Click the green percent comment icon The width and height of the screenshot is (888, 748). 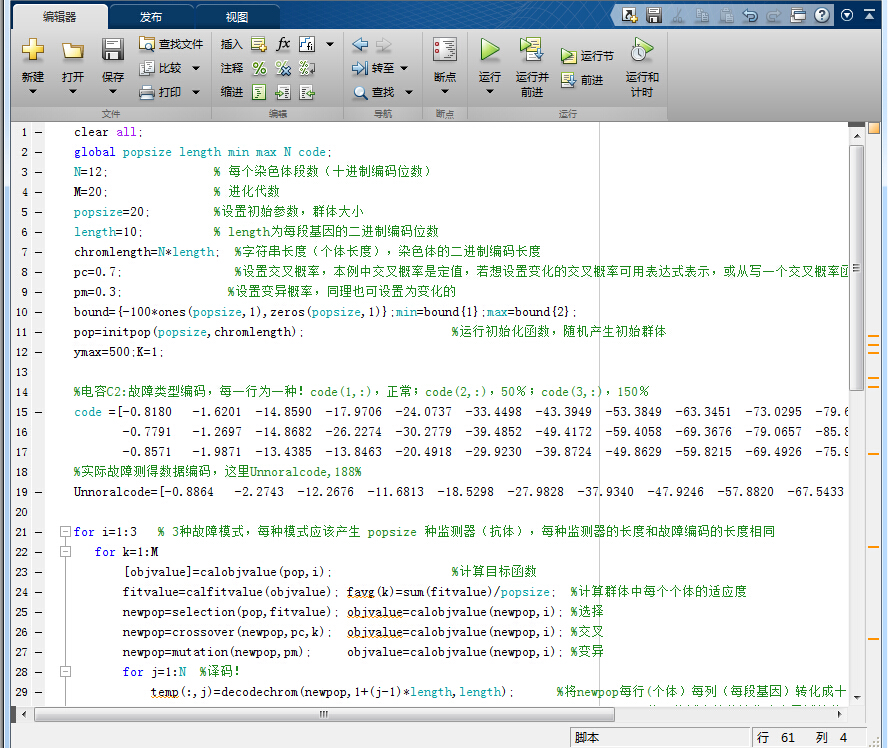coord(259,69)
